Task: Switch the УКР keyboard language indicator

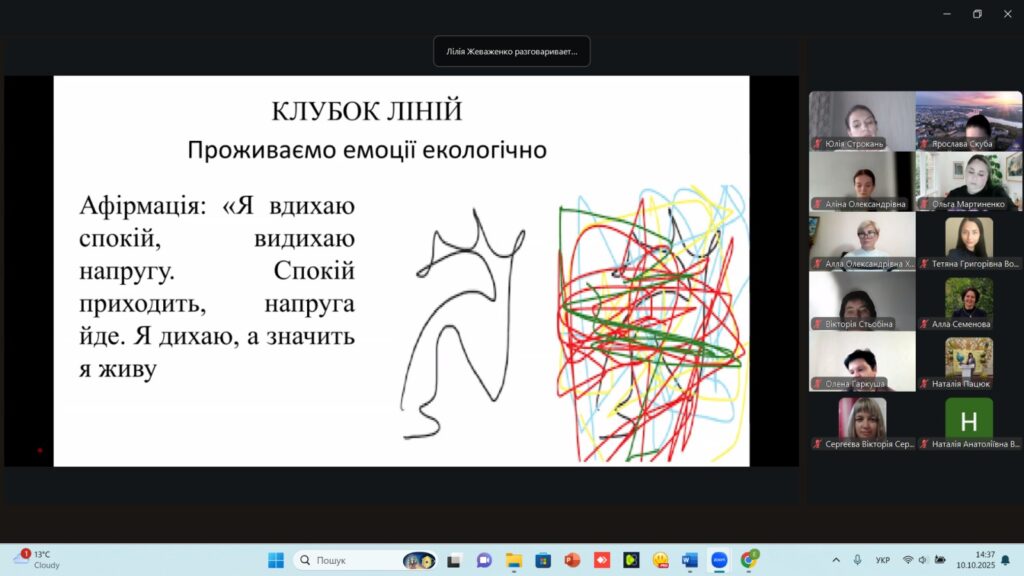Action: click(x=883, y=560)
